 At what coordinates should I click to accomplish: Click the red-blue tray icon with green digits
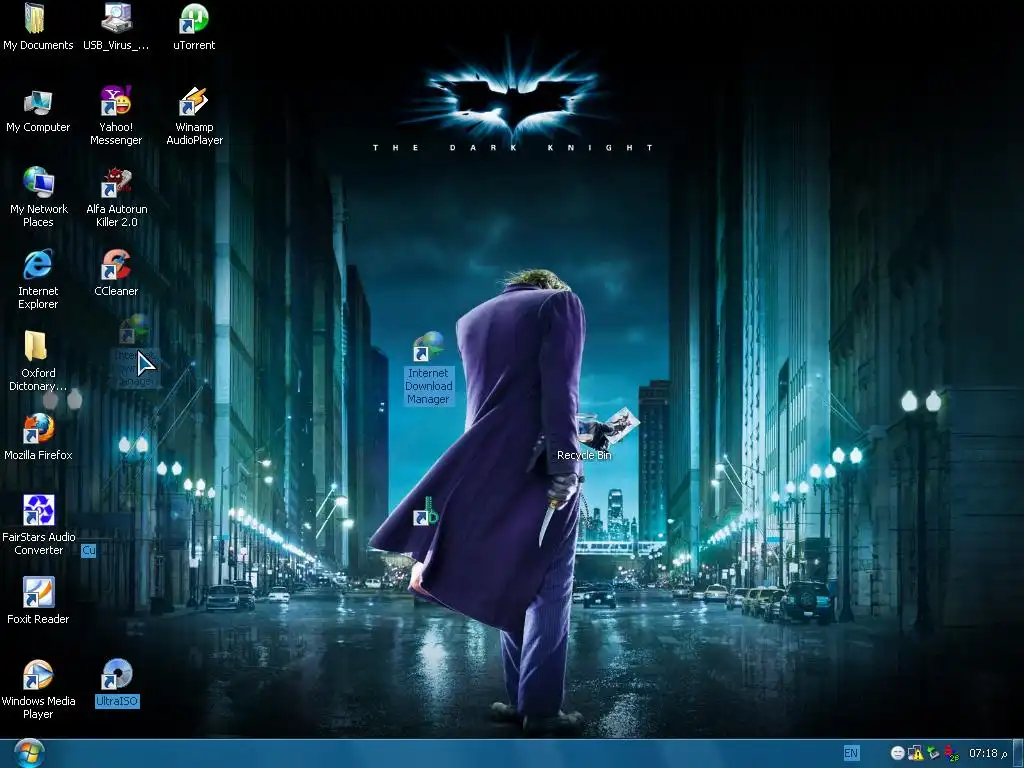(952, 753)
